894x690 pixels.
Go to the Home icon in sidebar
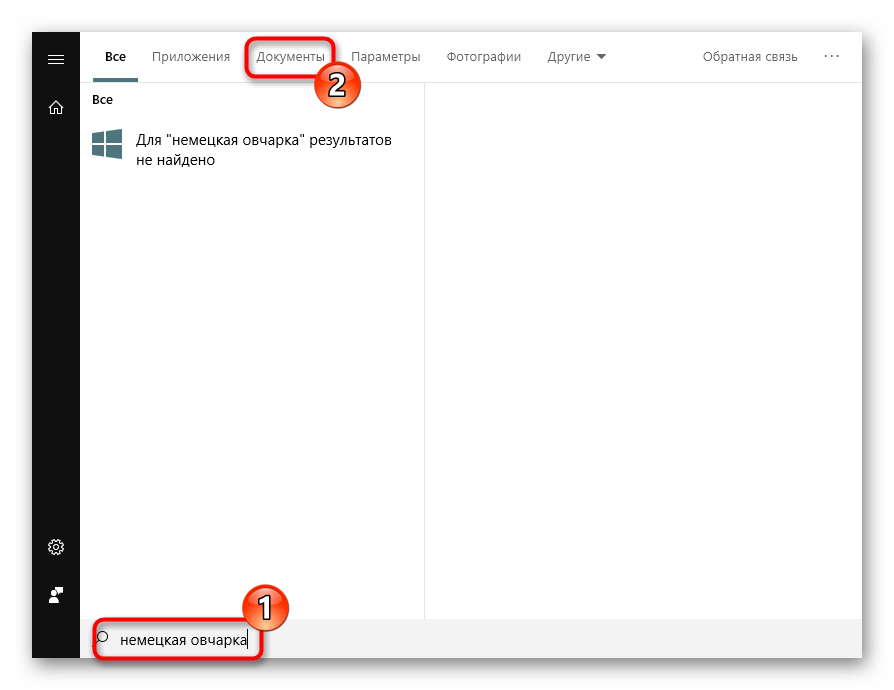[56, 107]
